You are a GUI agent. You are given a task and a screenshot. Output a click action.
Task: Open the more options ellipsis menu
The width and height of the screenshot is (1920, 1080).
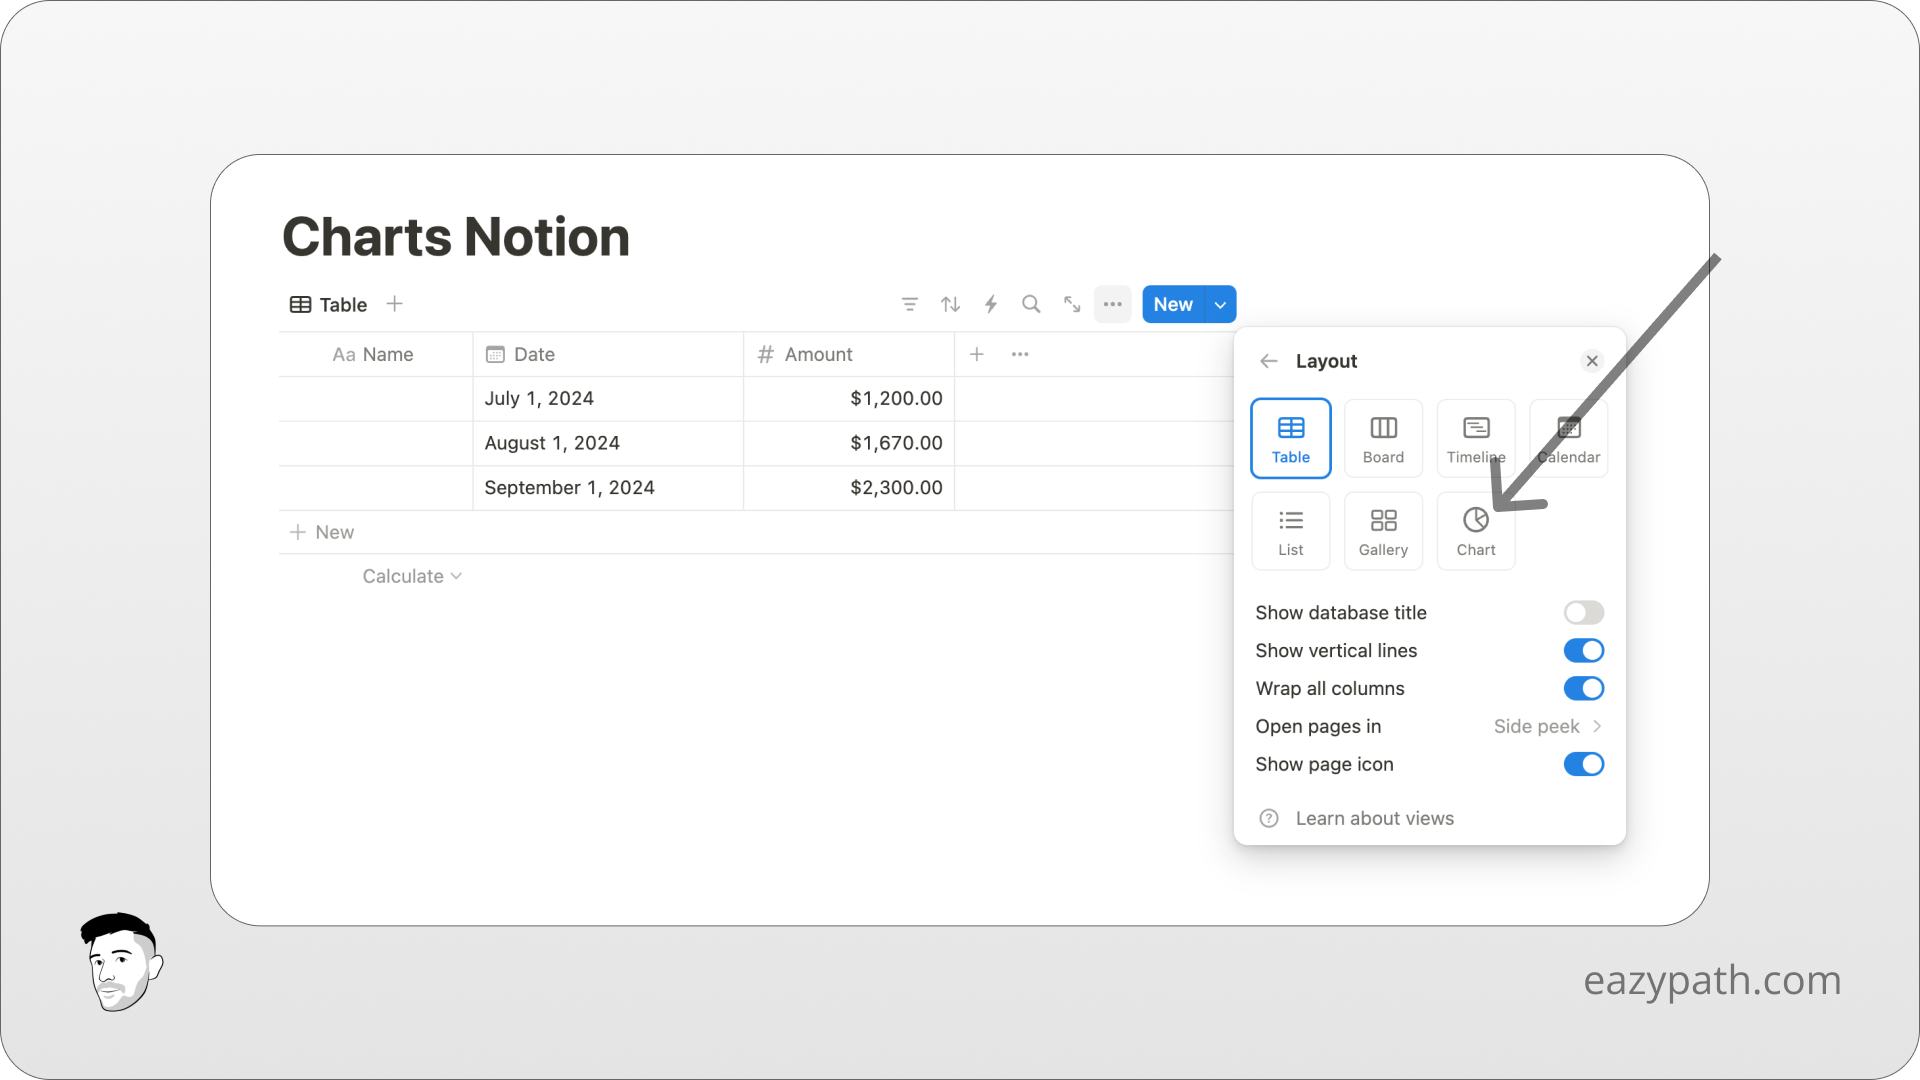[1112, 304]
